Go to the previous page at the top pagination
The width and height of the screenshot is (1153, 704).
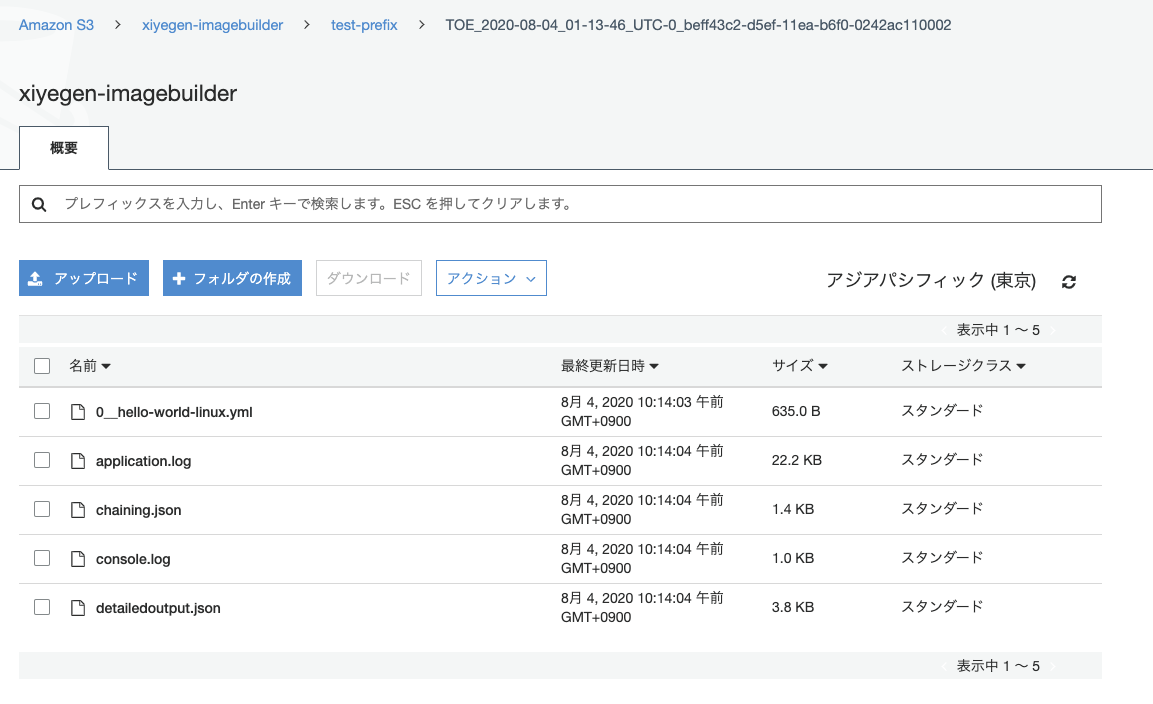(944, 330)
